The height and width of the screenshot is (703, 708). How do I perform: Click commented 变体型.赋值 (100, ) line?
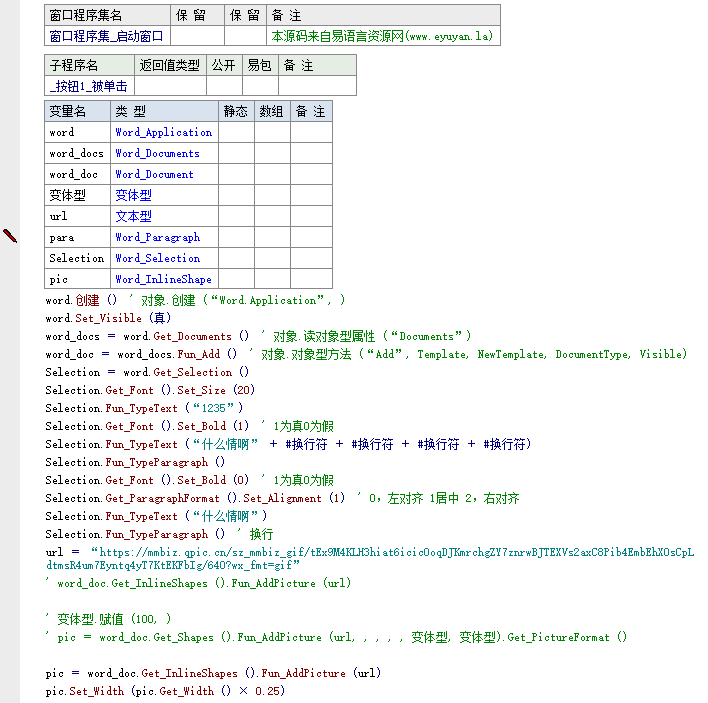[x=108, y=619]
